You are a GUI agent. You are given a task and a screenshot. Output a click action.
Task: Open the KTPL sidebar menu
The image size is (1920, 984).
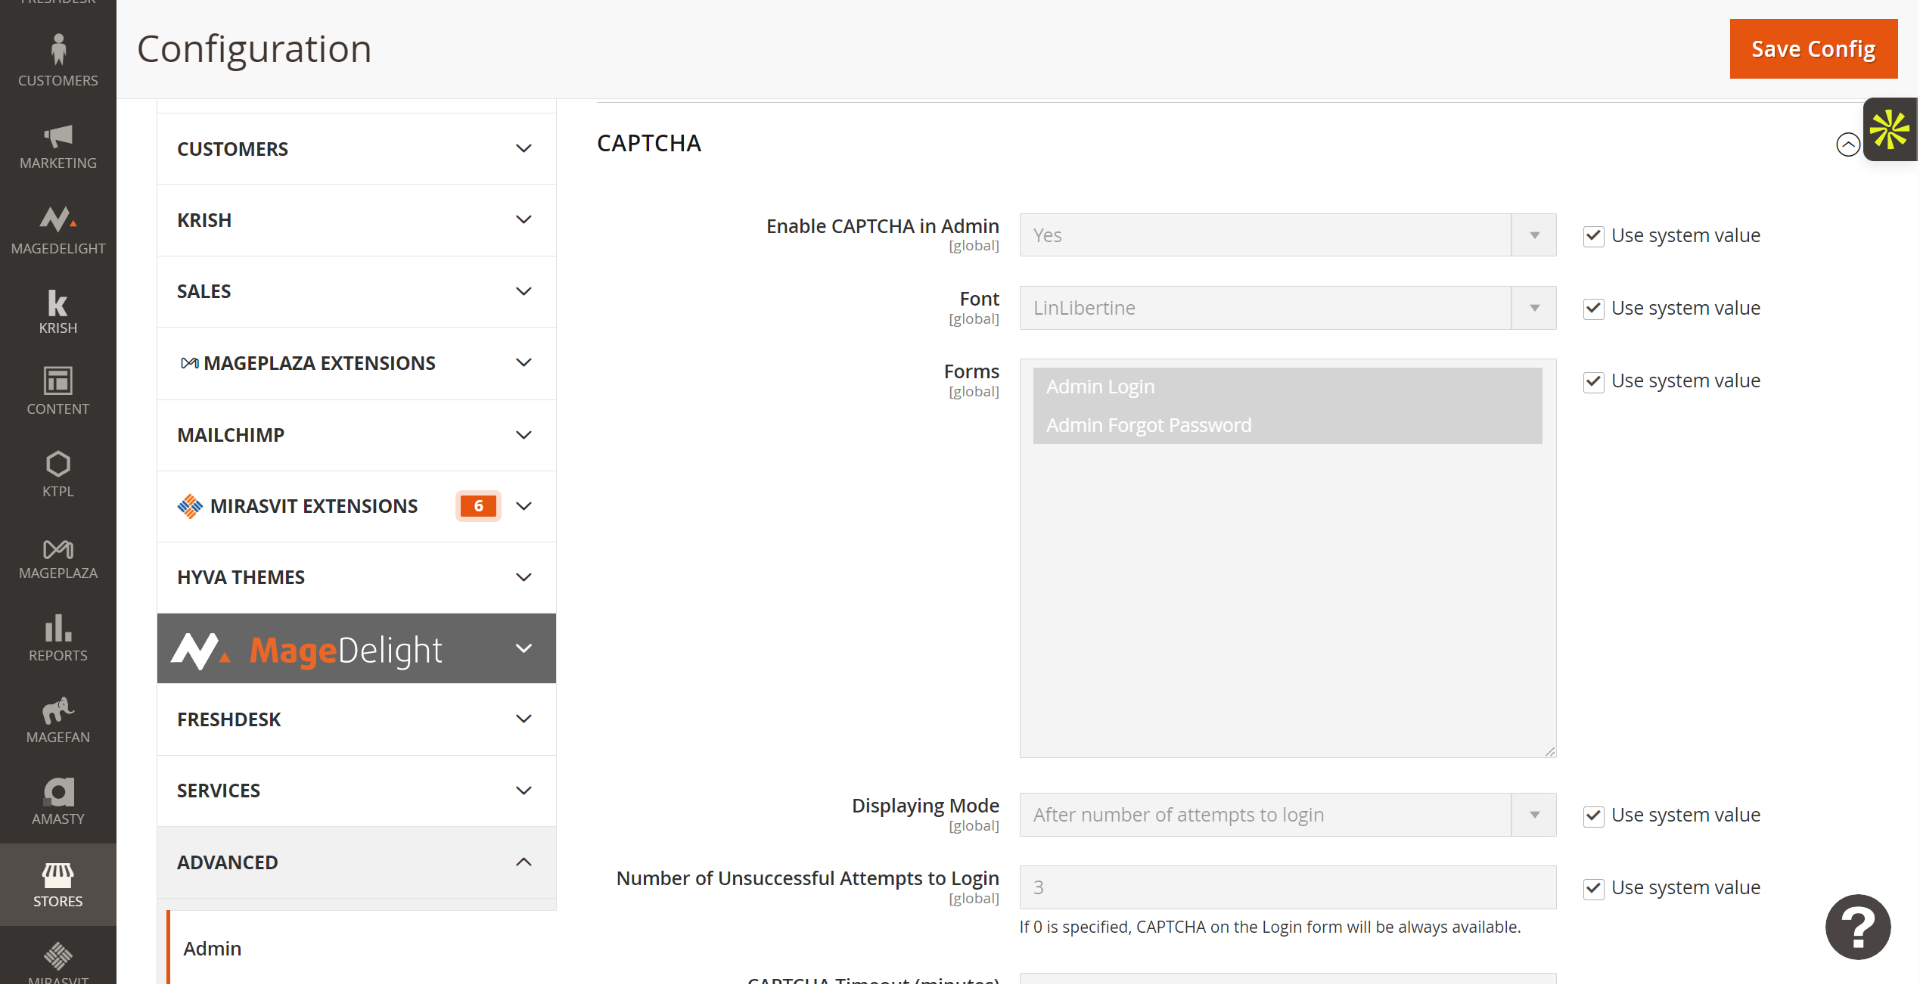(x=58, y=474)
